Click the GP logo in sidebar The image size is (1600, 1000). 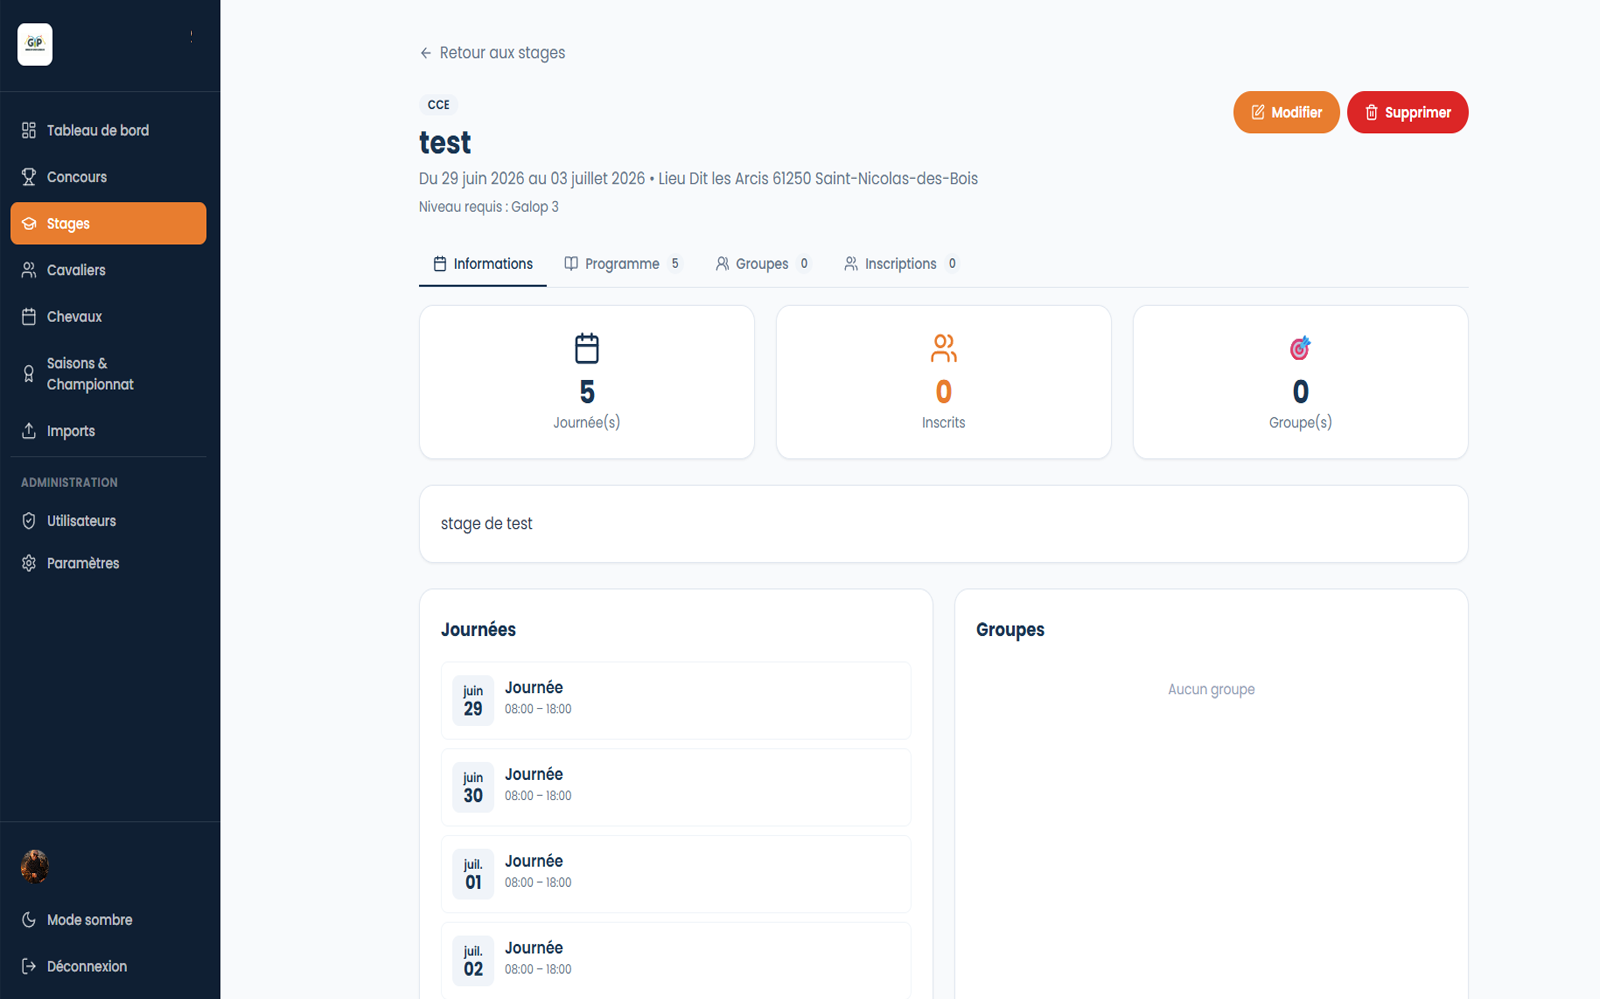[x=35, y=44]
